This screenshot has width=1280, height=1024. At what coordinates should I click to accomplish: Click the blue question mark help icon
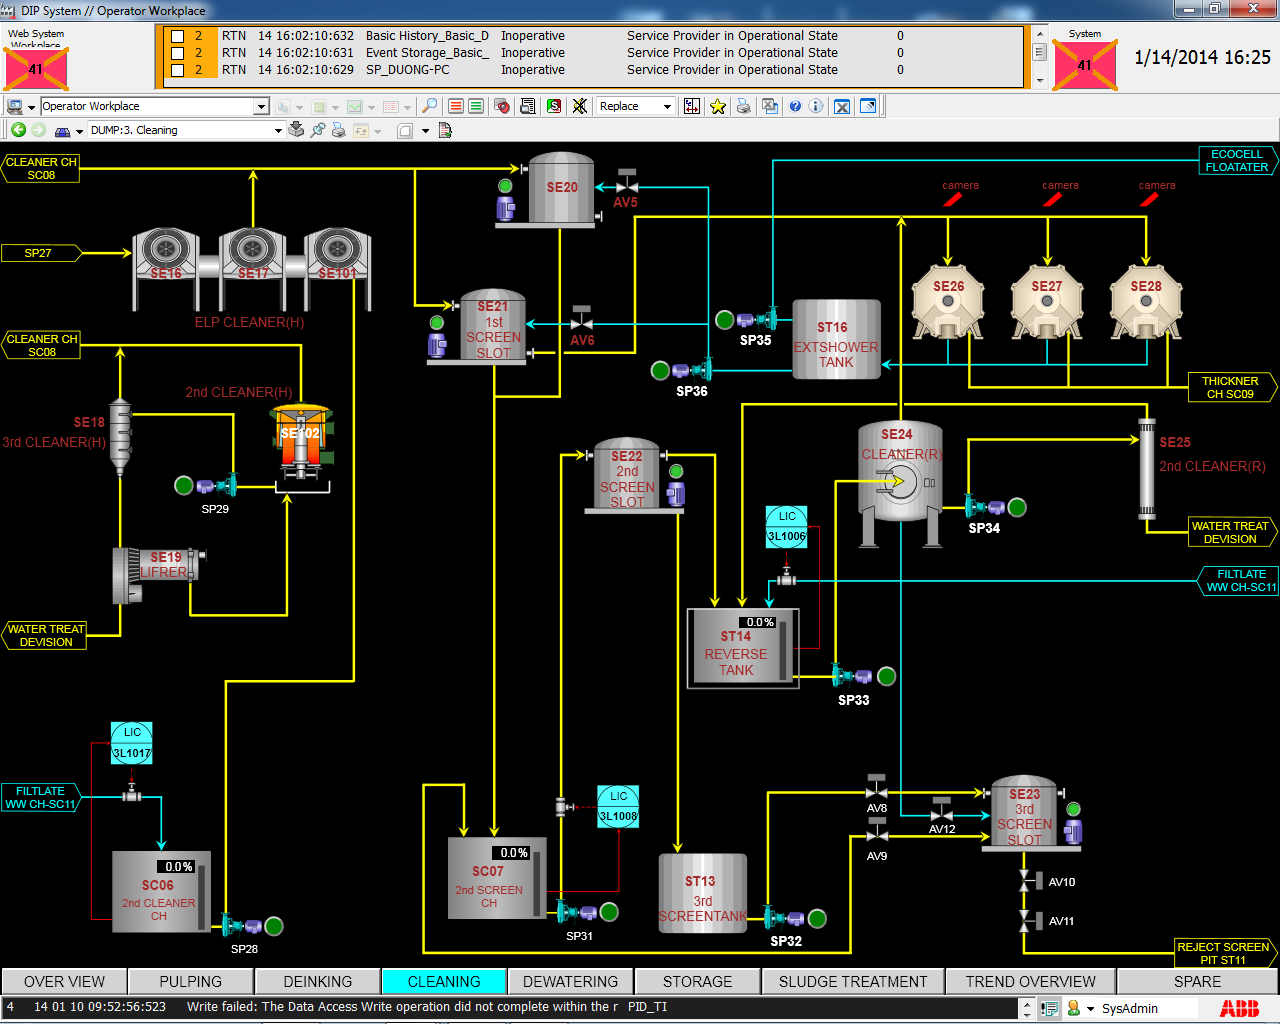point(795,106)
